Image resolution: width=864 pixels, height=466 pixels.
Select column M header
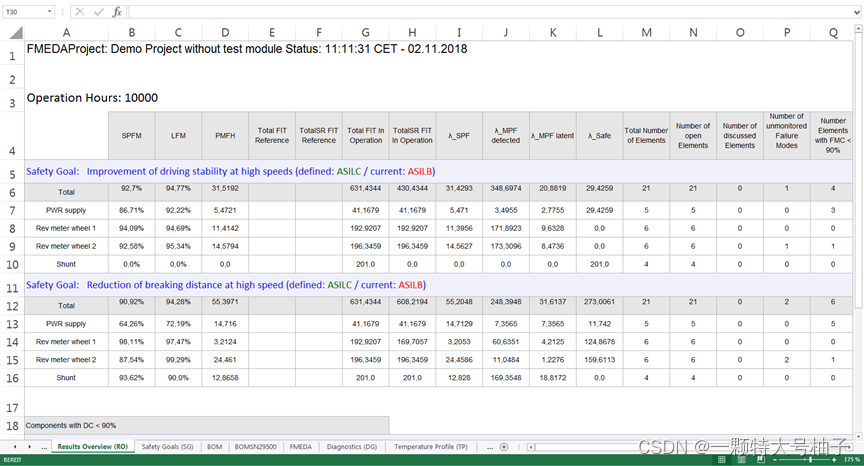pyautogui.click(x=646, y=32)
